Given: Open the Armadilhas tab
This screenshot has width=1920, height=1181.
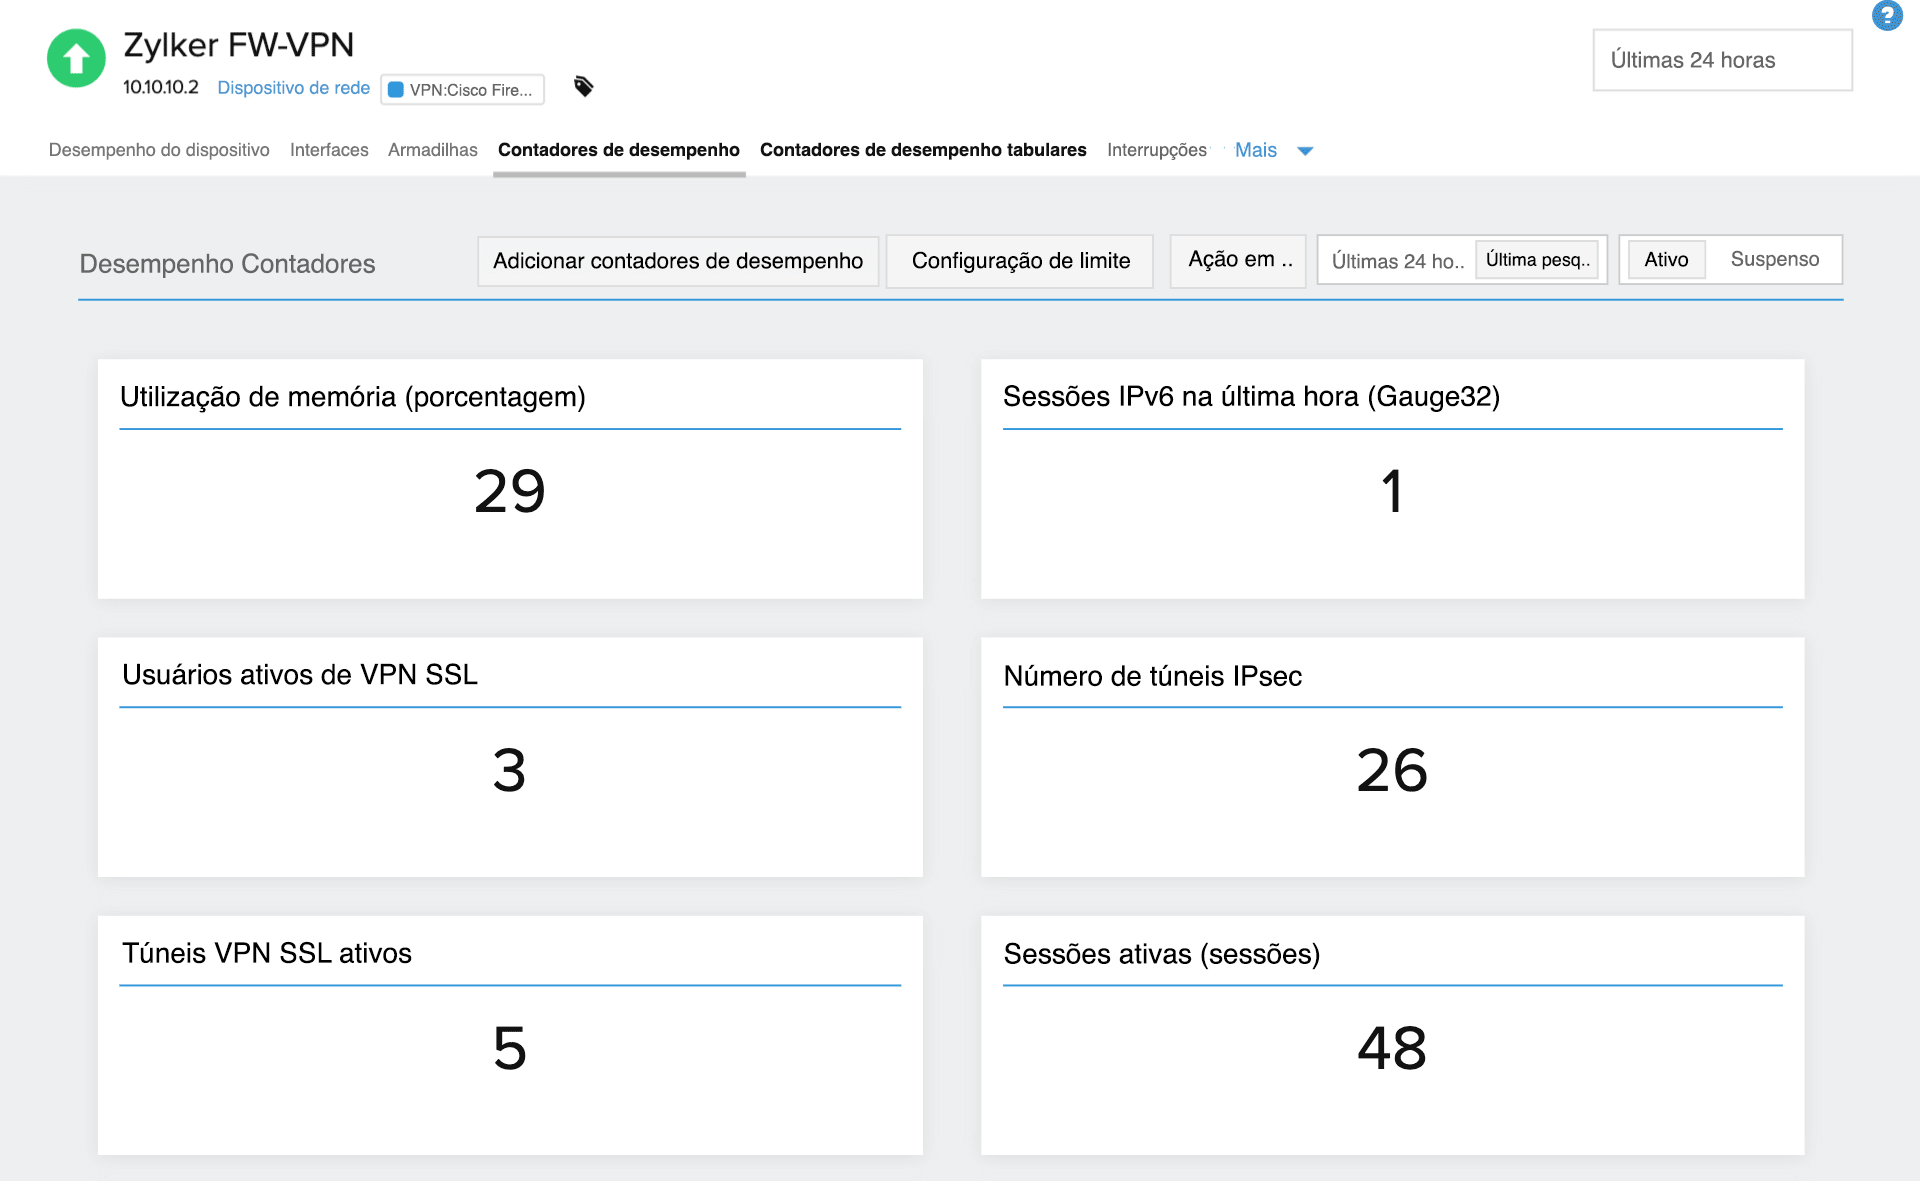Looking at the screenshot, I should point(432,150).
